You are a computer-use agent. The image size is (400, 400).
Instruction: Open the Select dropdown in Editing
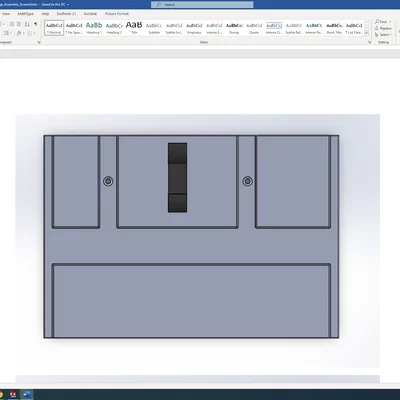tap(383, 35)
